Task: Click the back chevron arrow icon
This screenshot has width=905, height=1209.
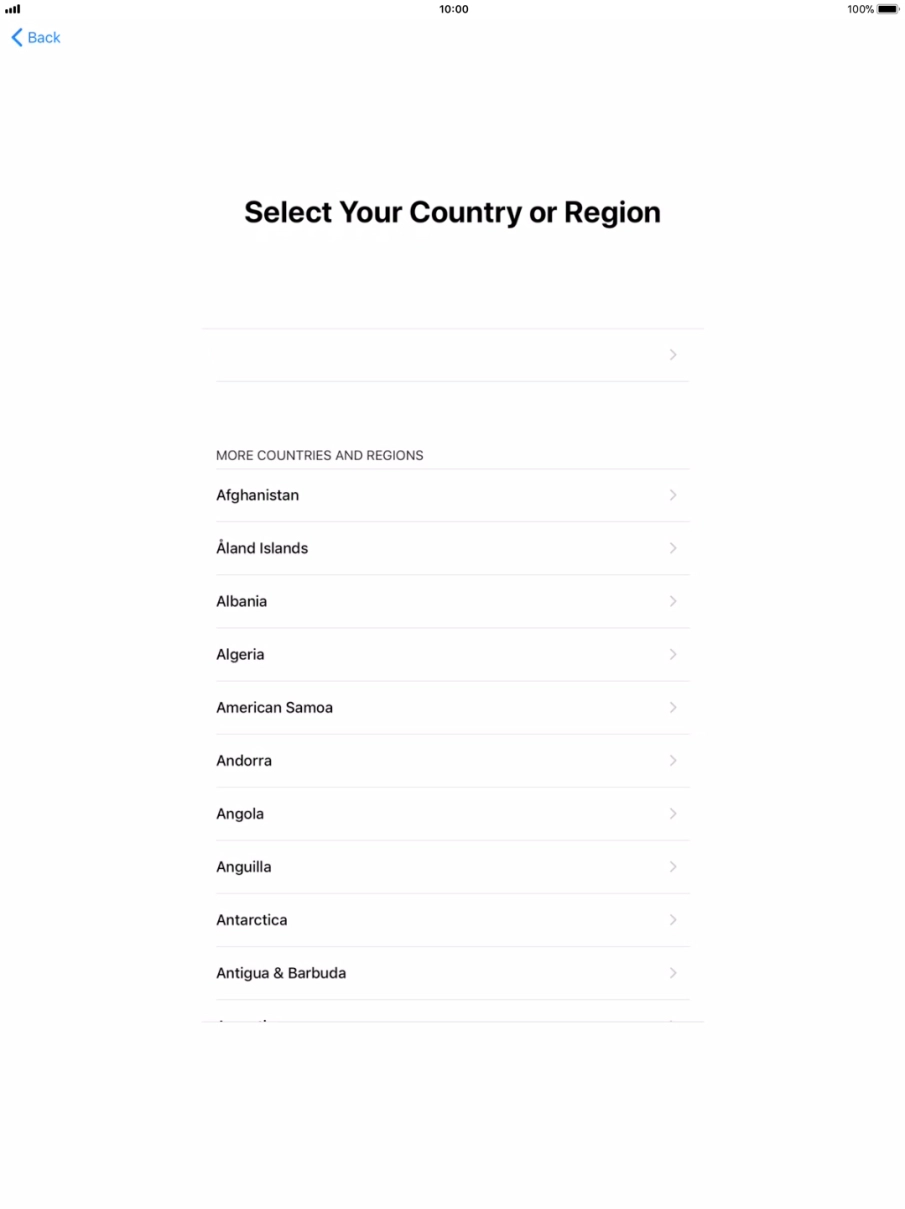Action: [14, 37]
